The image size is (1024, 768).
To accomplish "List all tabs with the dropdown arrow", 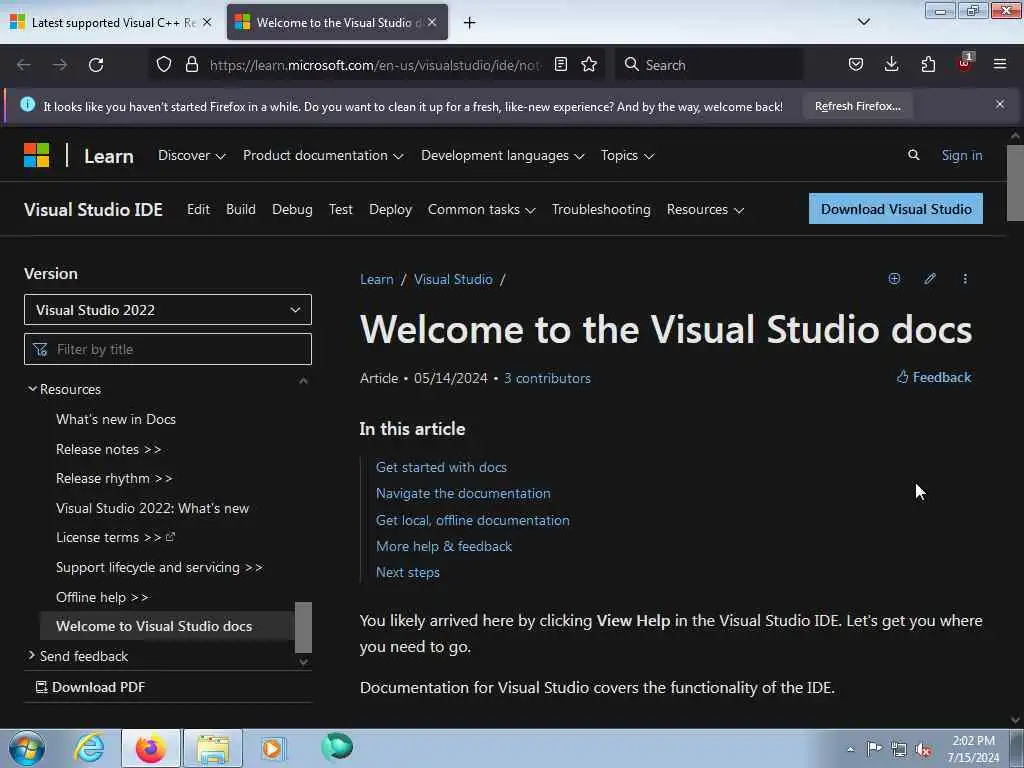I will pos(863,22).
